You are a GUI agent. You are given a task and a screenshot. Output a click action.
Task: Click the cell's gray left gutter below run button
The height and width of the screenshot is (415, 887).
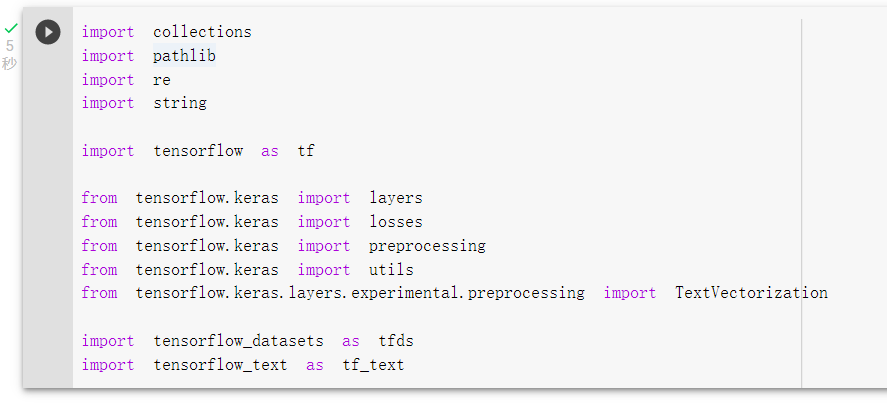48,215
